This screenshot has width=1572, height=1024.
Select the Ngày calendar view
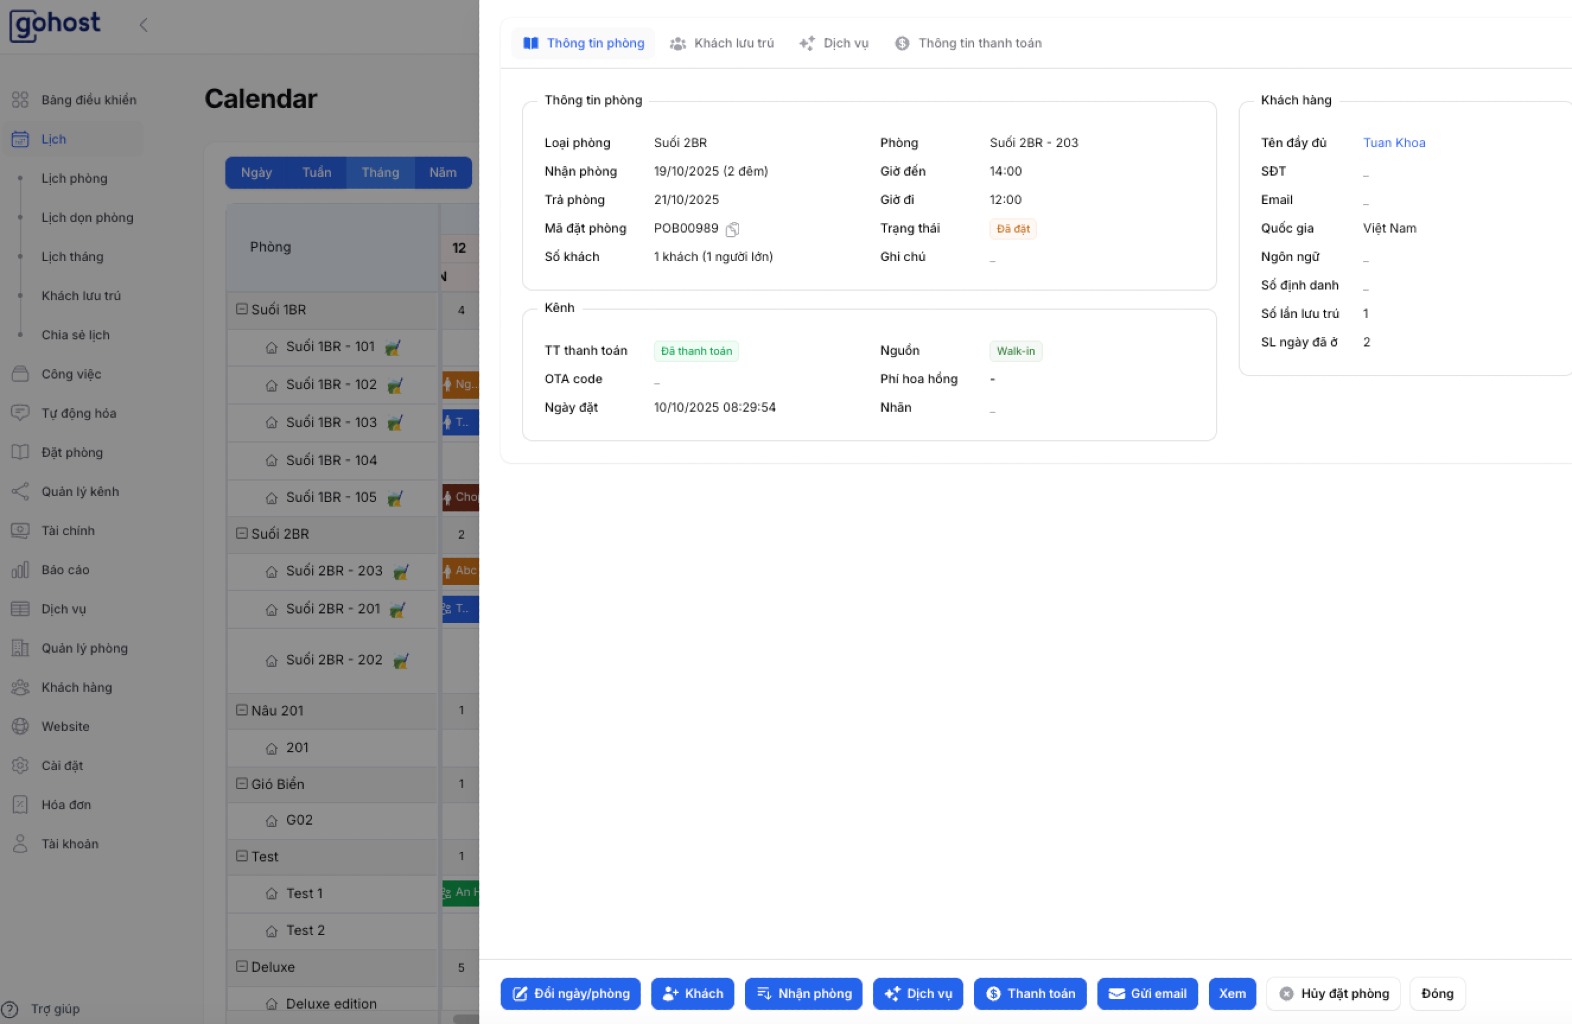click(256, 173)
